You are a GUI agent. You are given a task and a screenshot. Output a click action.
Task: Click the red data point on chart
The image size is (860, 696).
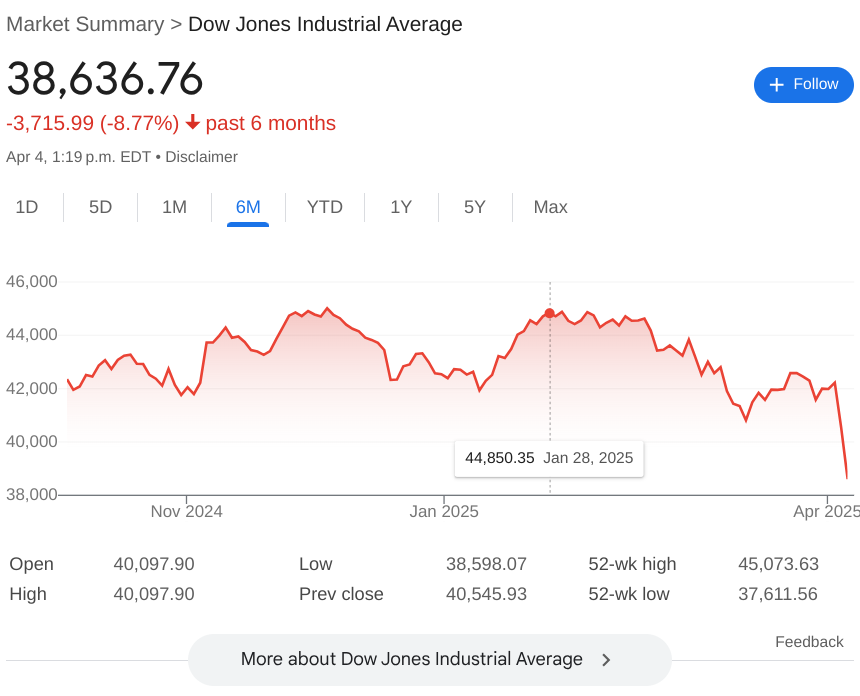pos(549,313)
